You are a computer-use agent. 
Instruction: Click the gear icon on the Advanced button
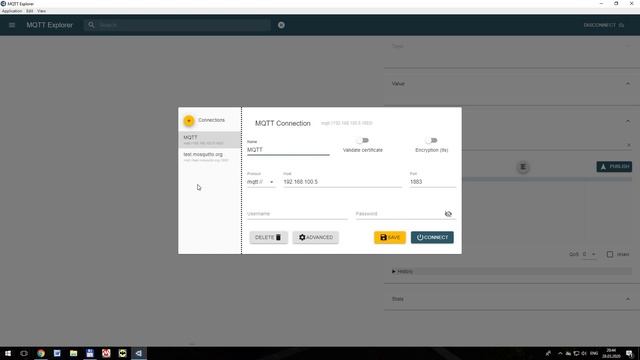302,237
